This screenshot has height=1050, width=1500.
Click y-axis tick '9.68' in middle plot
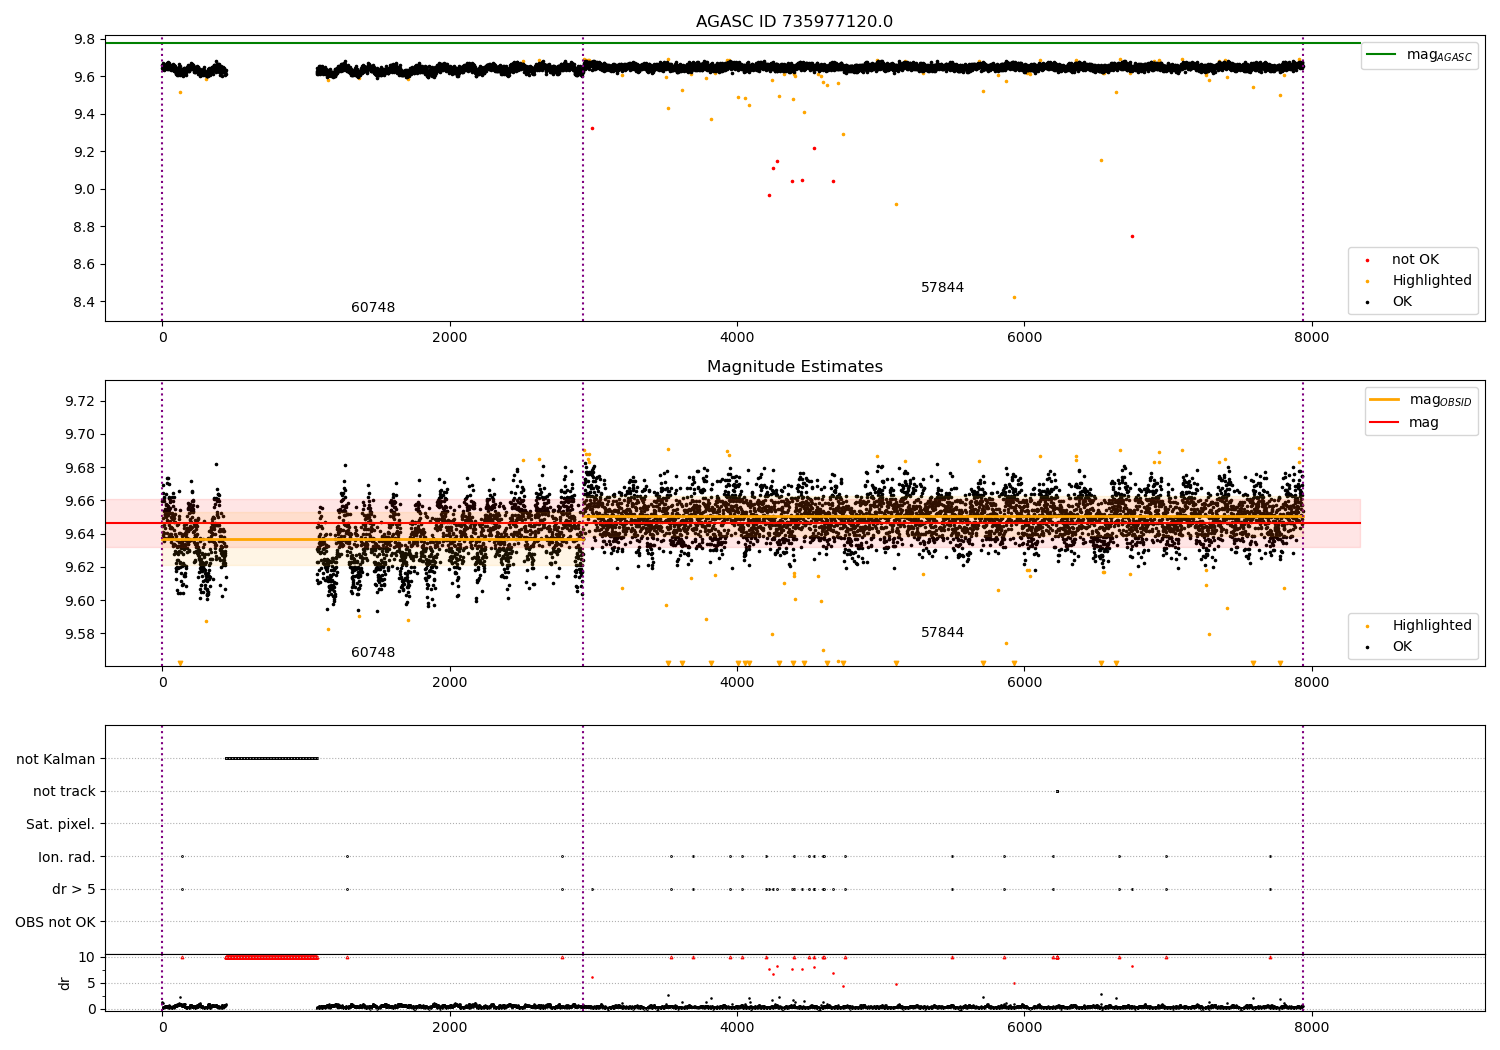tap(80, 469)
